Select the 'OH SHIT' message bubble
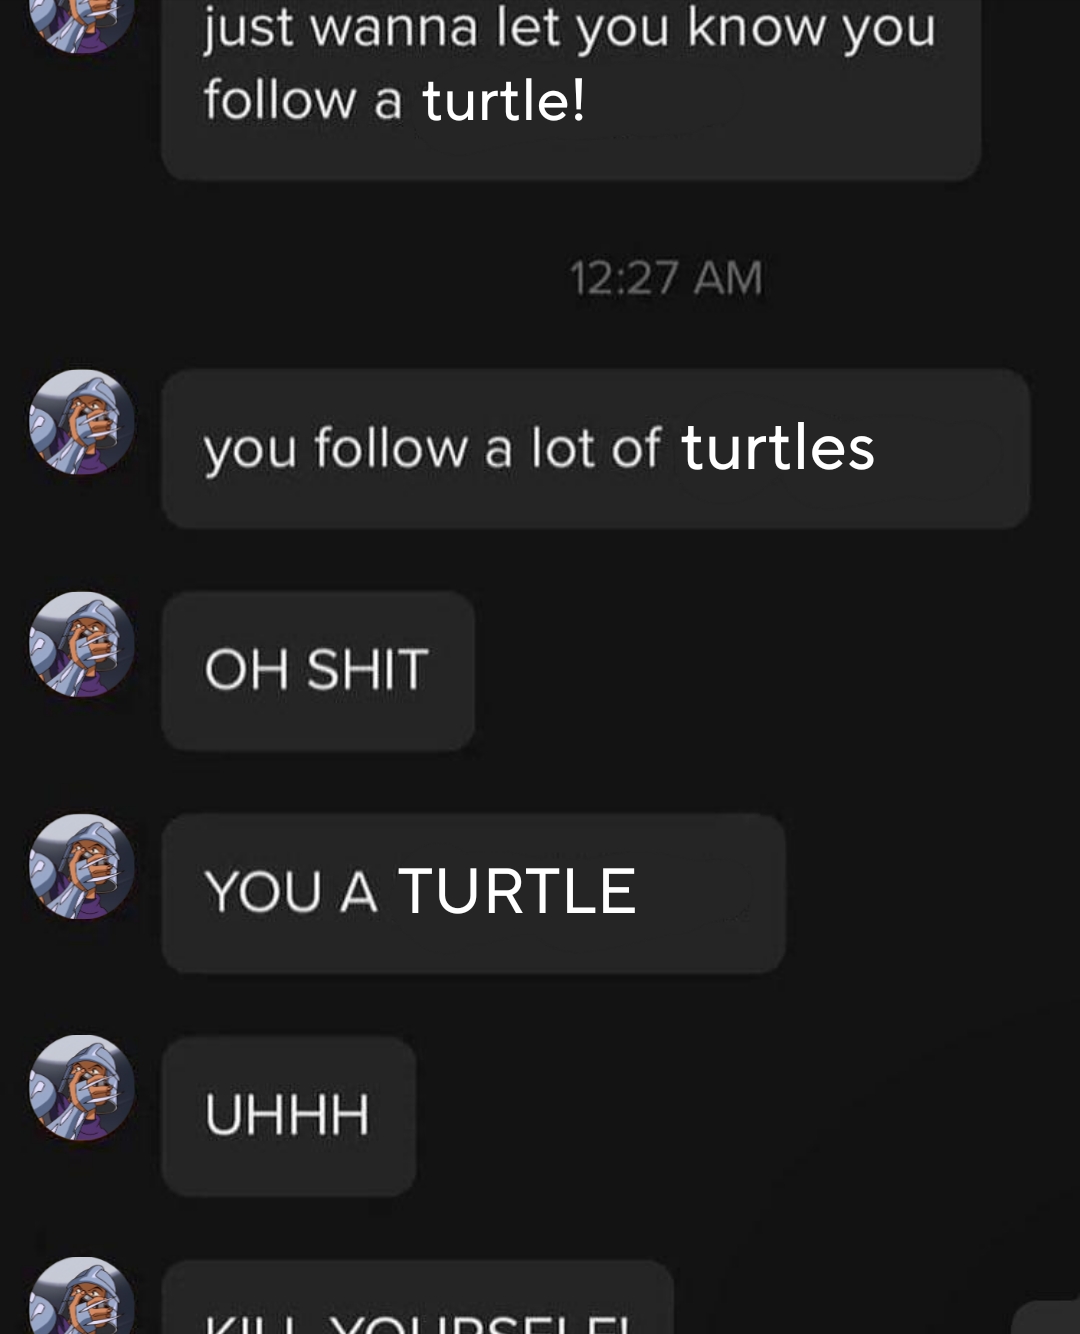Screen dimensions: 1080x1334 tap(317, 670)
